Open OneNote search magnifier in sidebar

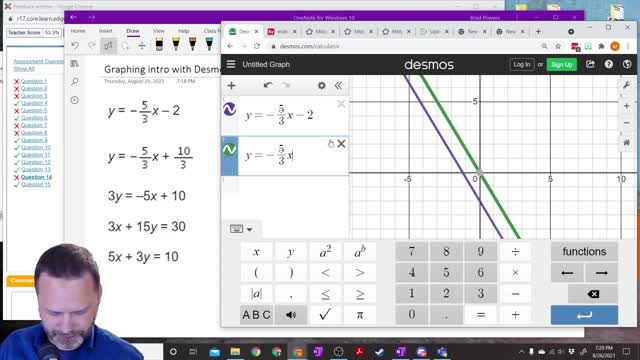[x=75, y=82]
